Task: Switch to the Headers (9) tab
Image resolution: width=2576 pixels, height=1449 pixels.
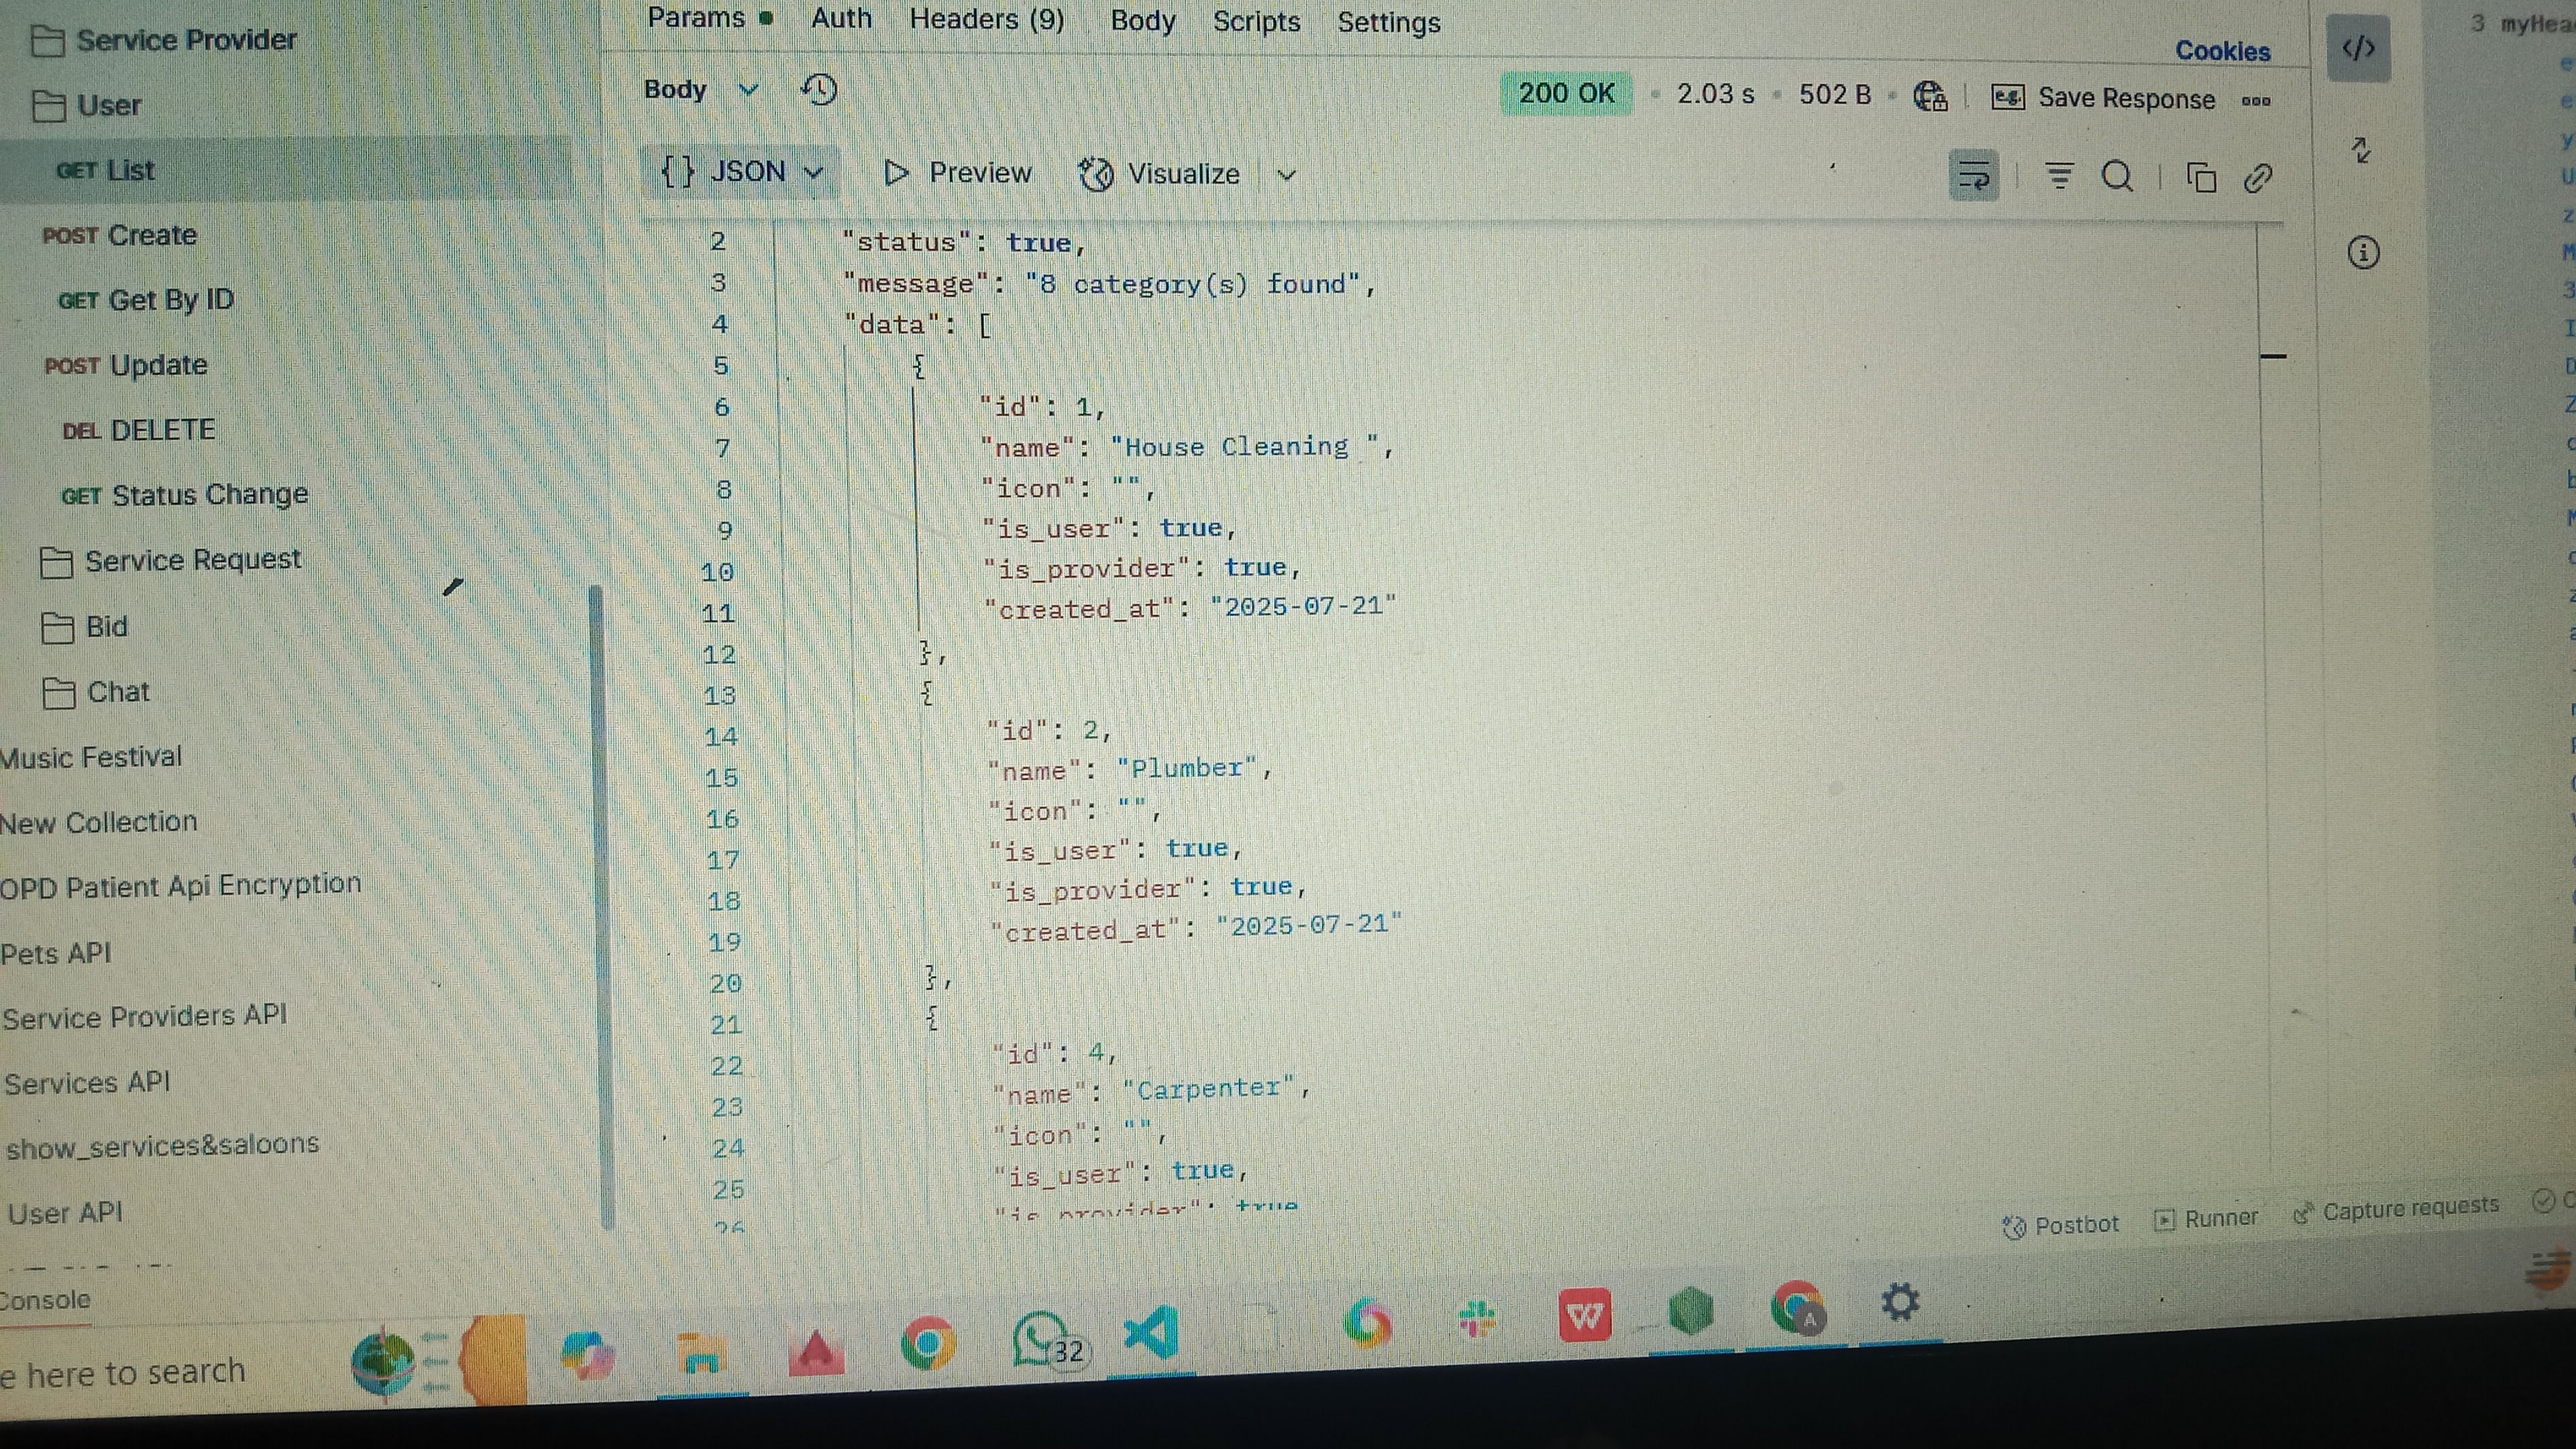Action: click(986, 20)
